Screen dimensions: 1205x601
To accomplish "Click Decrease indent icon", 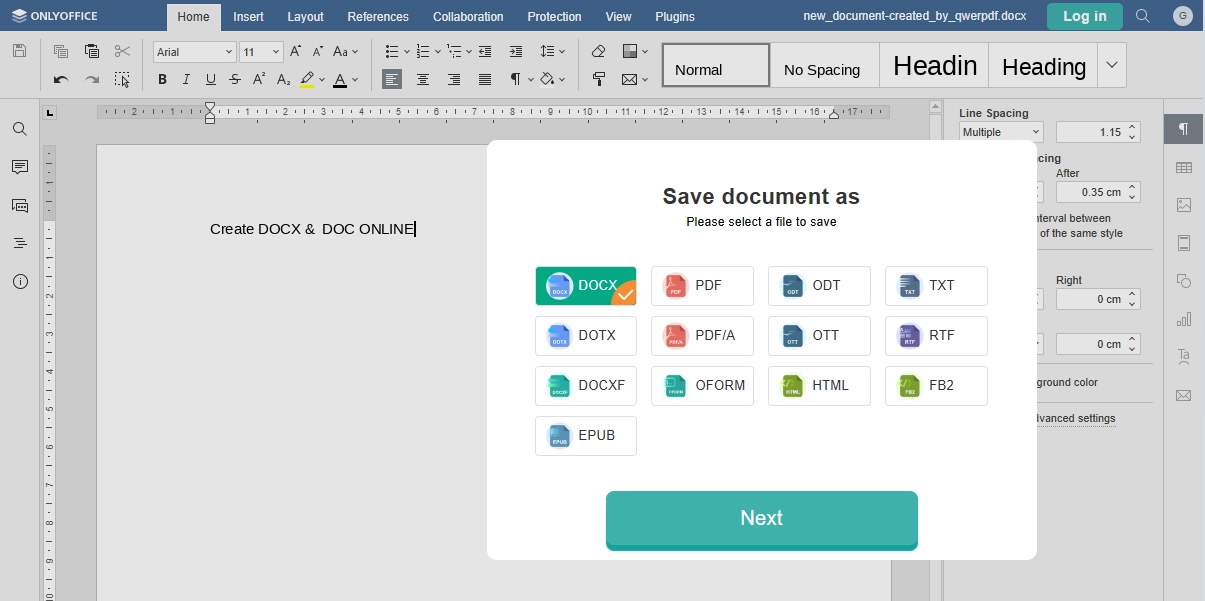I will [485, 51].
